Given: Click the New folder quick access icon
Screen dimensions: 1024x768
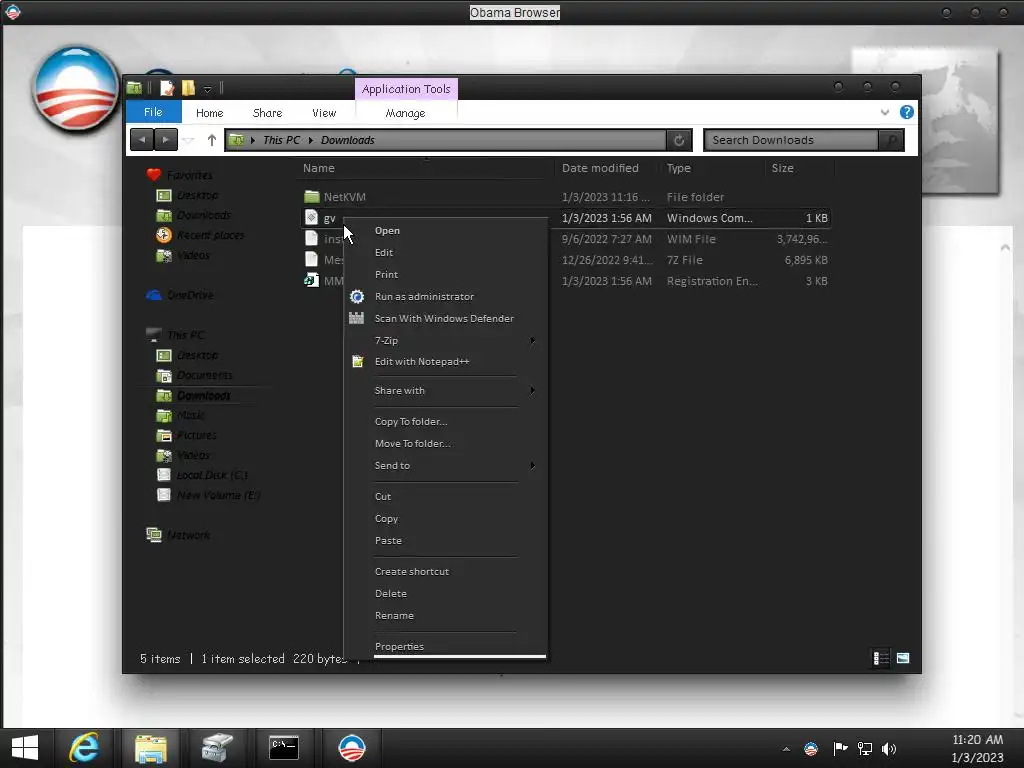Looking at the screenshot, I should point(188,88).
